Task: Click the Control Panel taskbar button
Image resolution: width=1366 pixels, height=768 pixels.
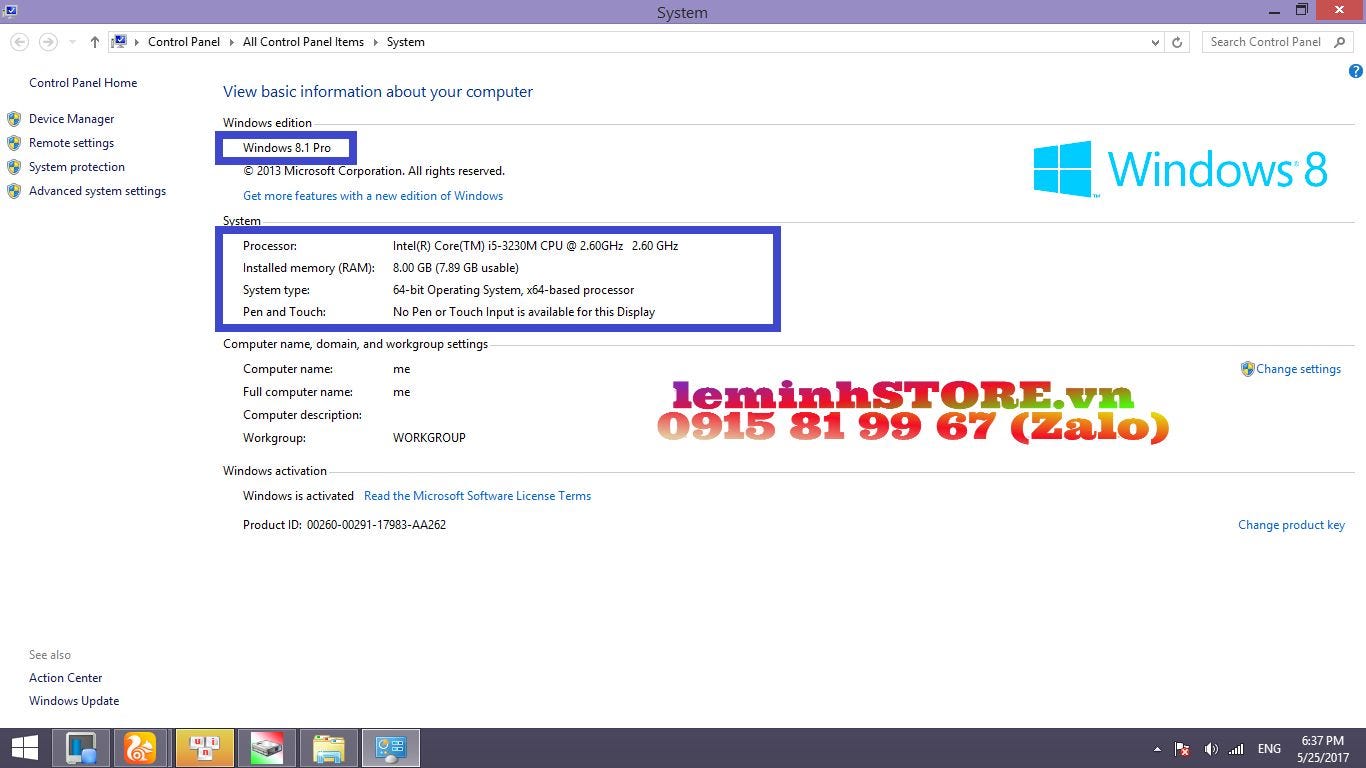Action: click(390, 748)
